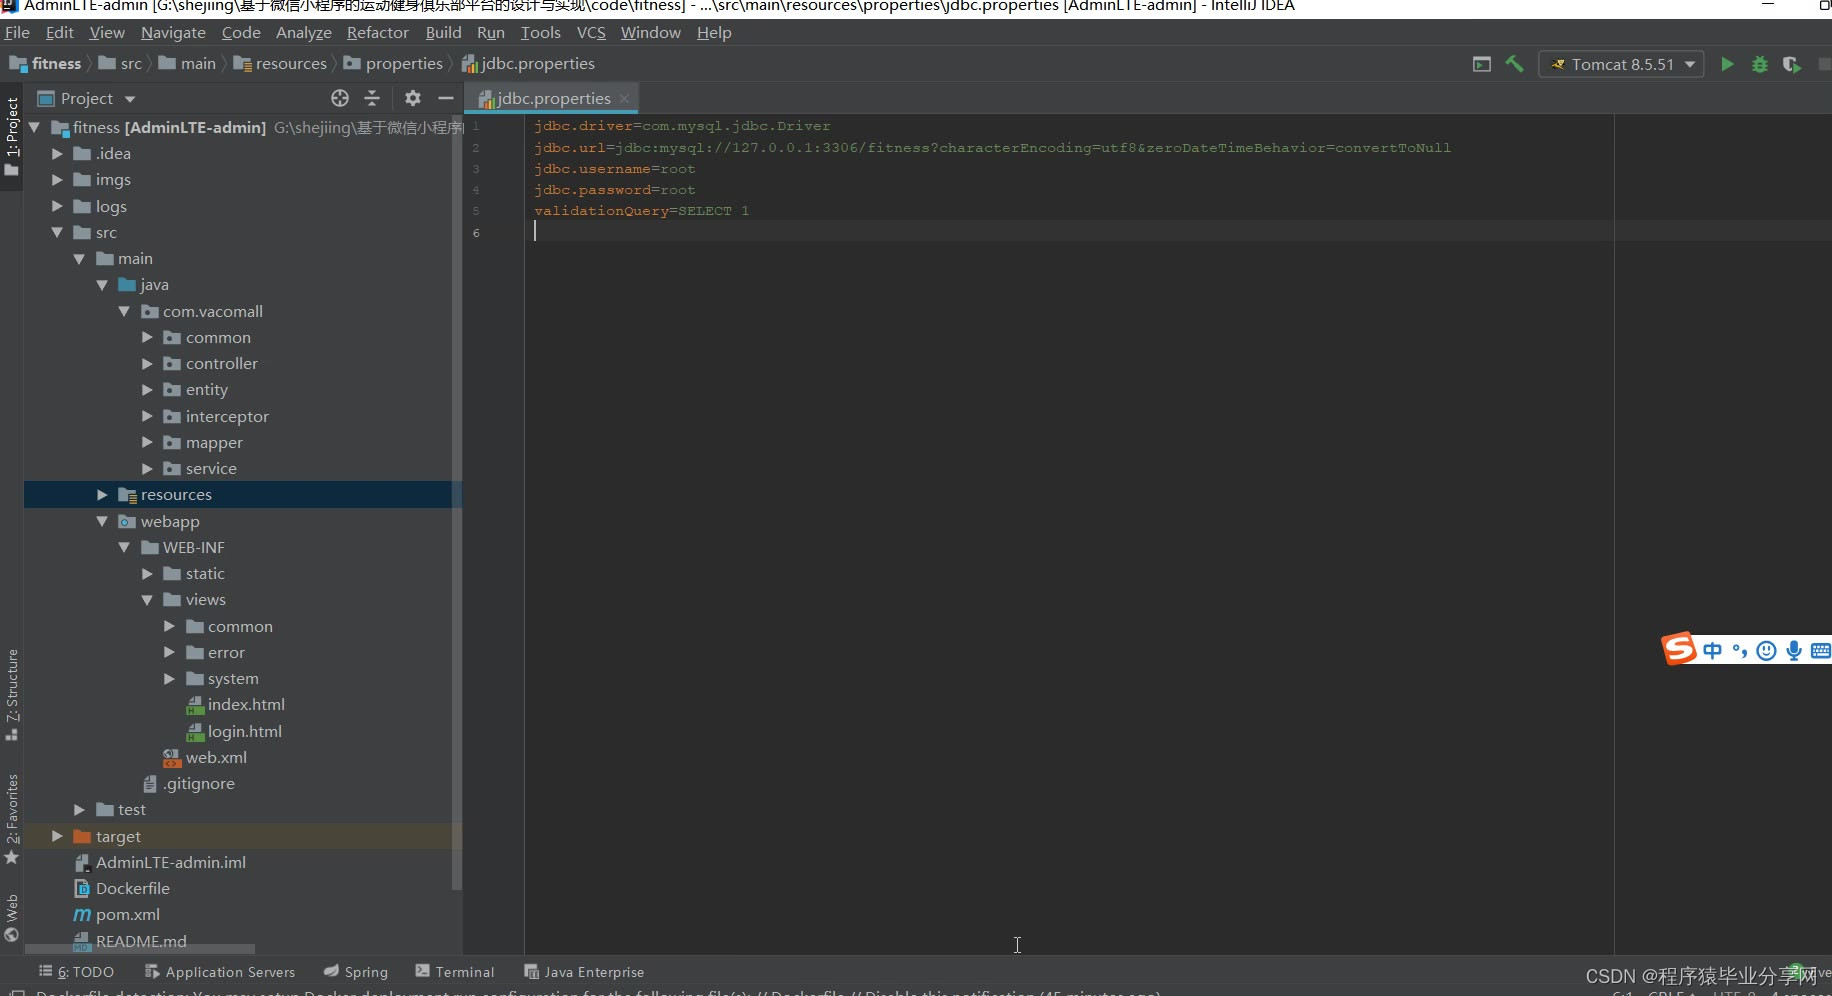The width and height of the screenshot is (1832, 996).
Task: Run the Tomcat 8.5.51 configuration
Action: [1727, 64]
